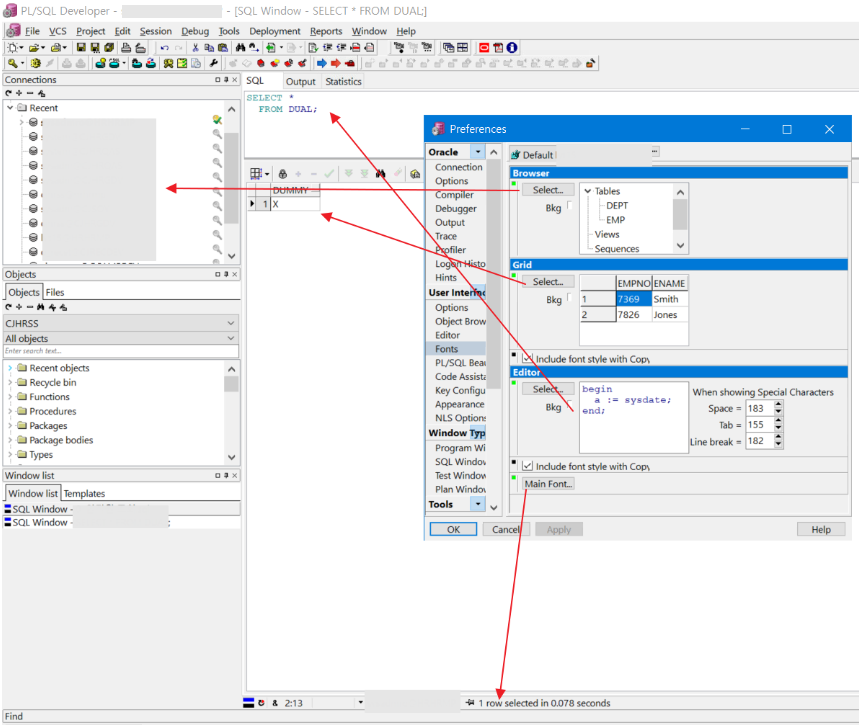Click refresh icon in Connections panel toolbar
This screenshot has width=859, height=725.
point(8,93)
